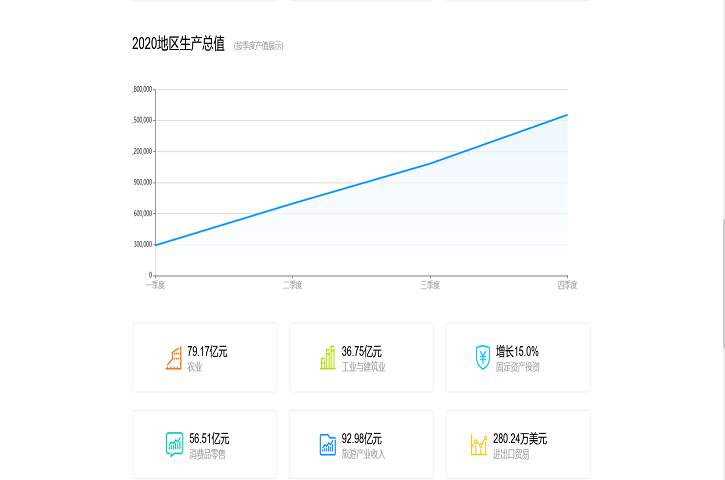Click the 2020地区生产总值 chart title
This screenshot has height=480, width=725.
click(178, 43)
